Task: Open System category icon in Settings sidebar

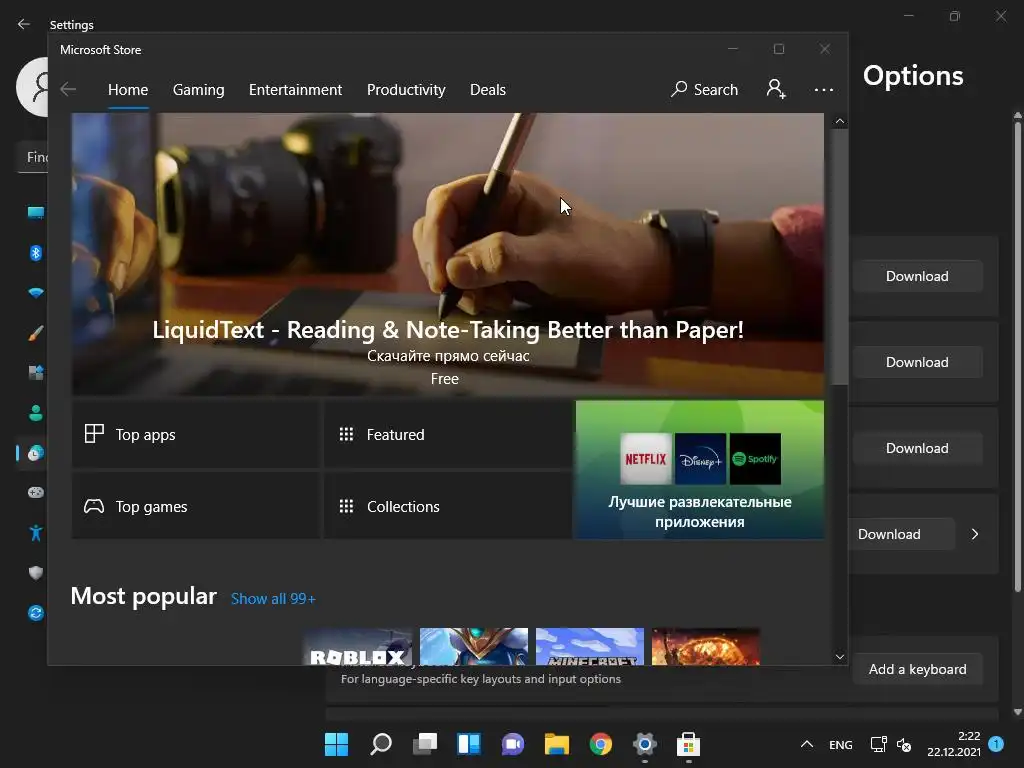Action: point(36,212)
